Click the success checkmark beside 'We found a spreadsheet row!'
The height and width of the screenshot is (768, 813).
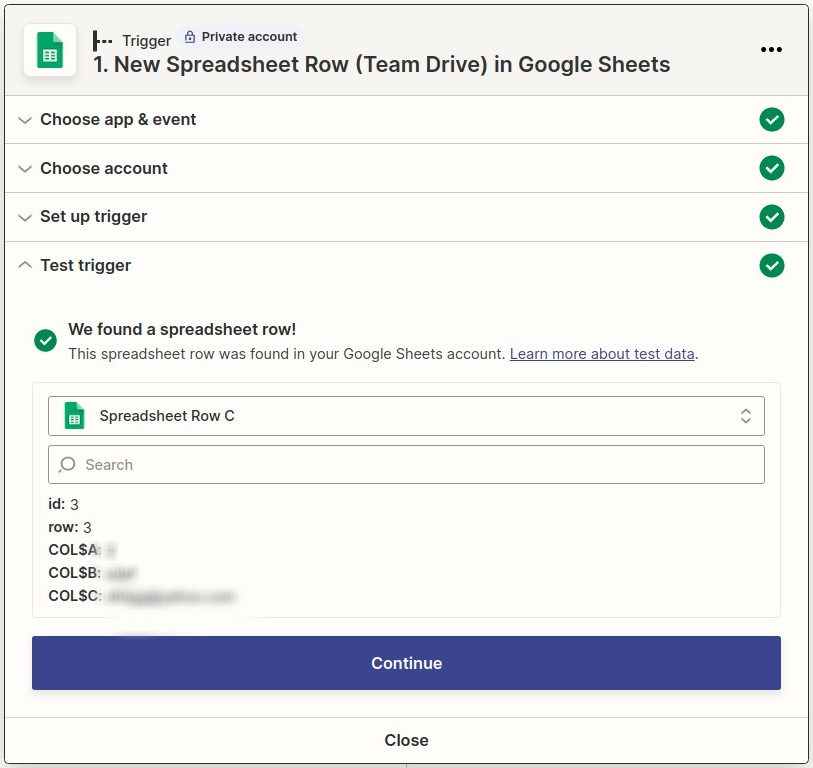coord(46,341)
